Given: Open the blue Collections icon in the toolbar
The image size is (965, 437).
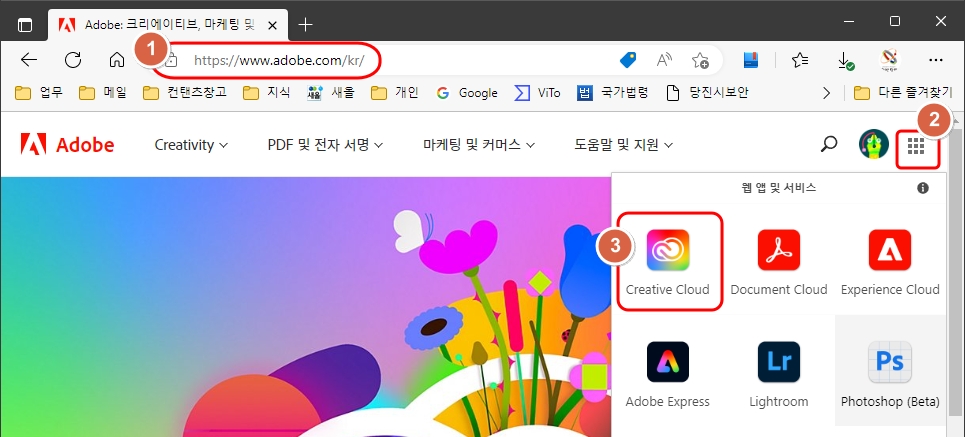Looking at the screenshot, I should (x=751, y=60).
